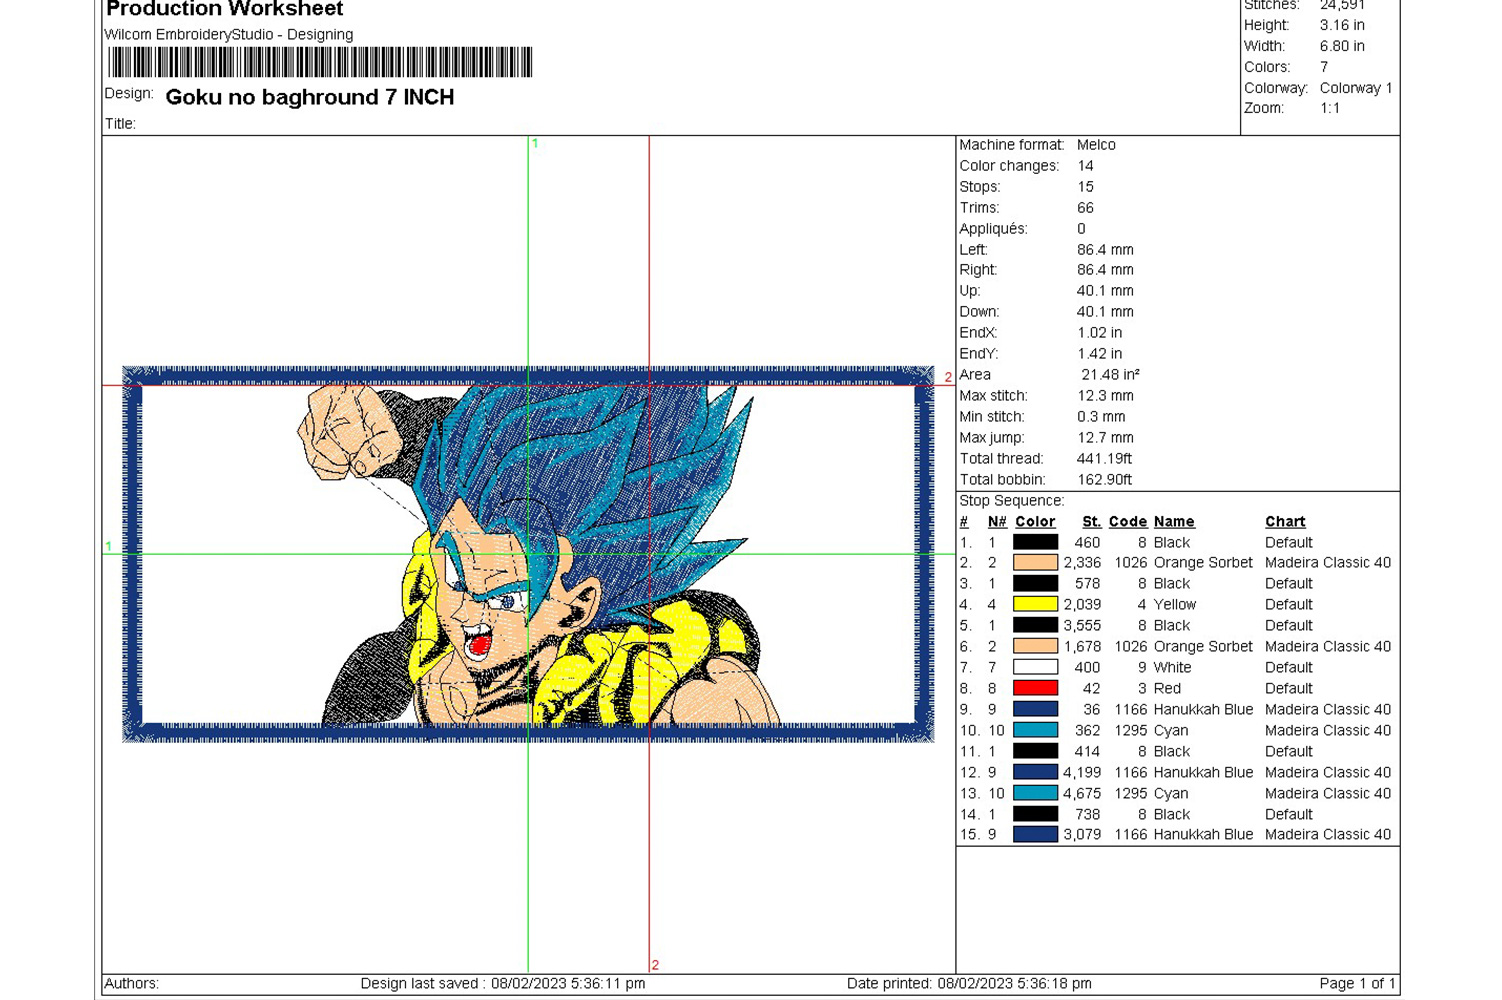Click the Orange Sorbet swatch in stop row 6
The width and height of the screenshot is (1502, 1000).
[1035, 647]
